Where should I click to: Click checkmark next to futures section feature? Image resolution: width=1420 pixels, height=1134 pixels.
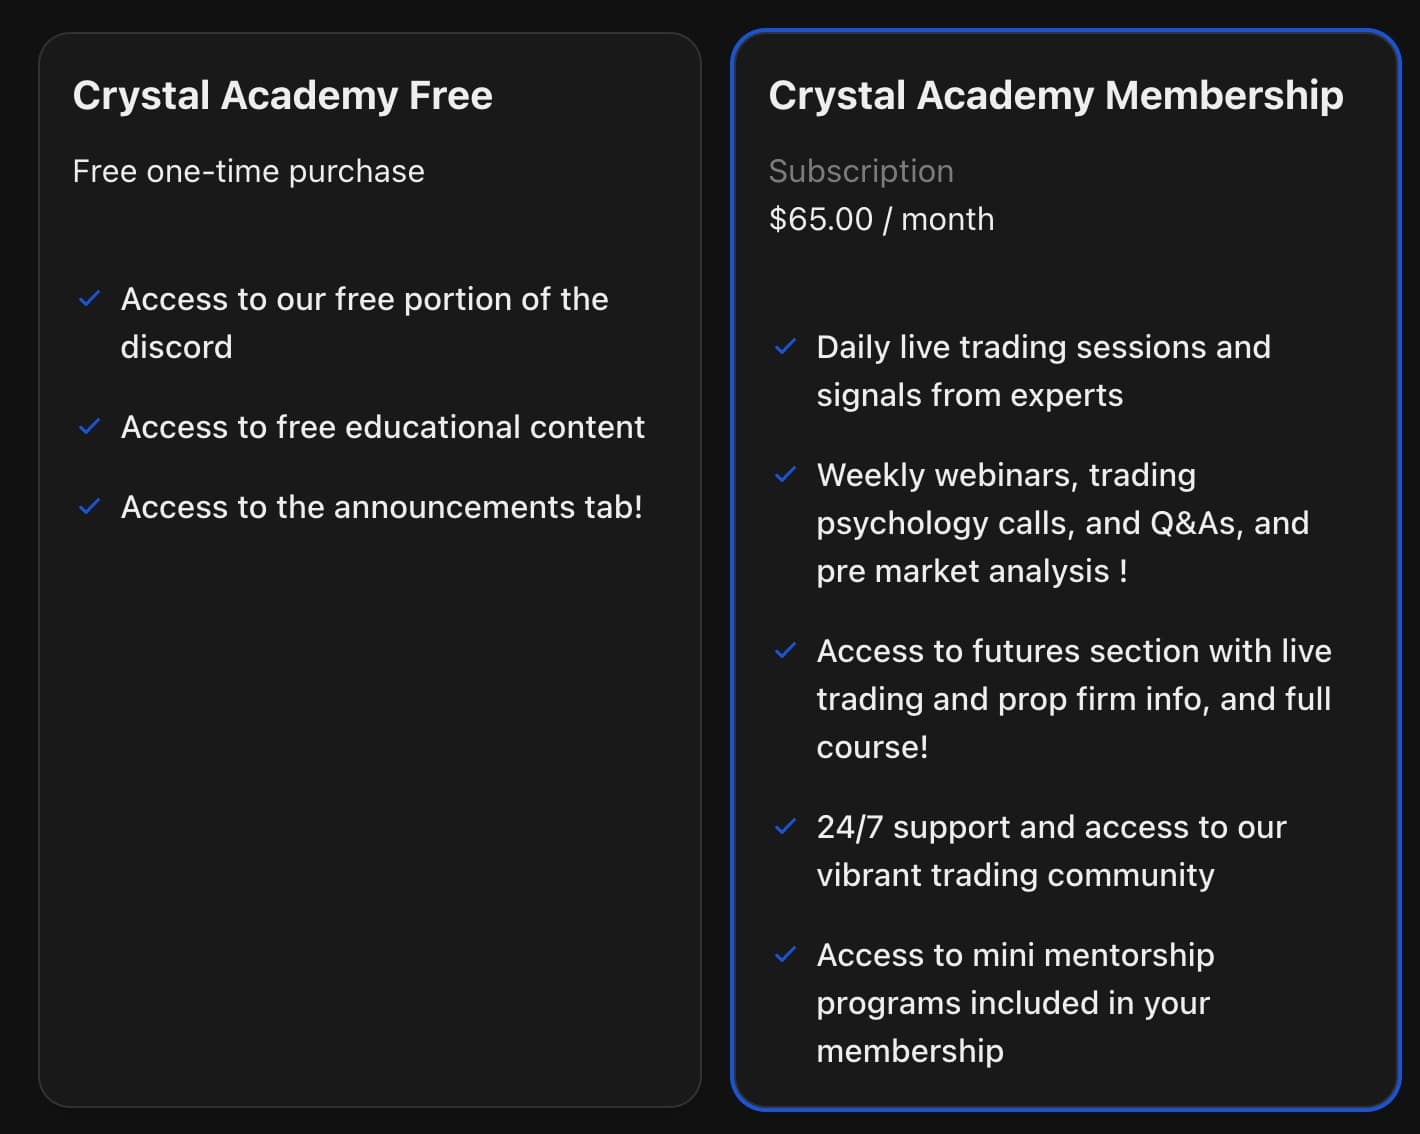click(786, 651)
